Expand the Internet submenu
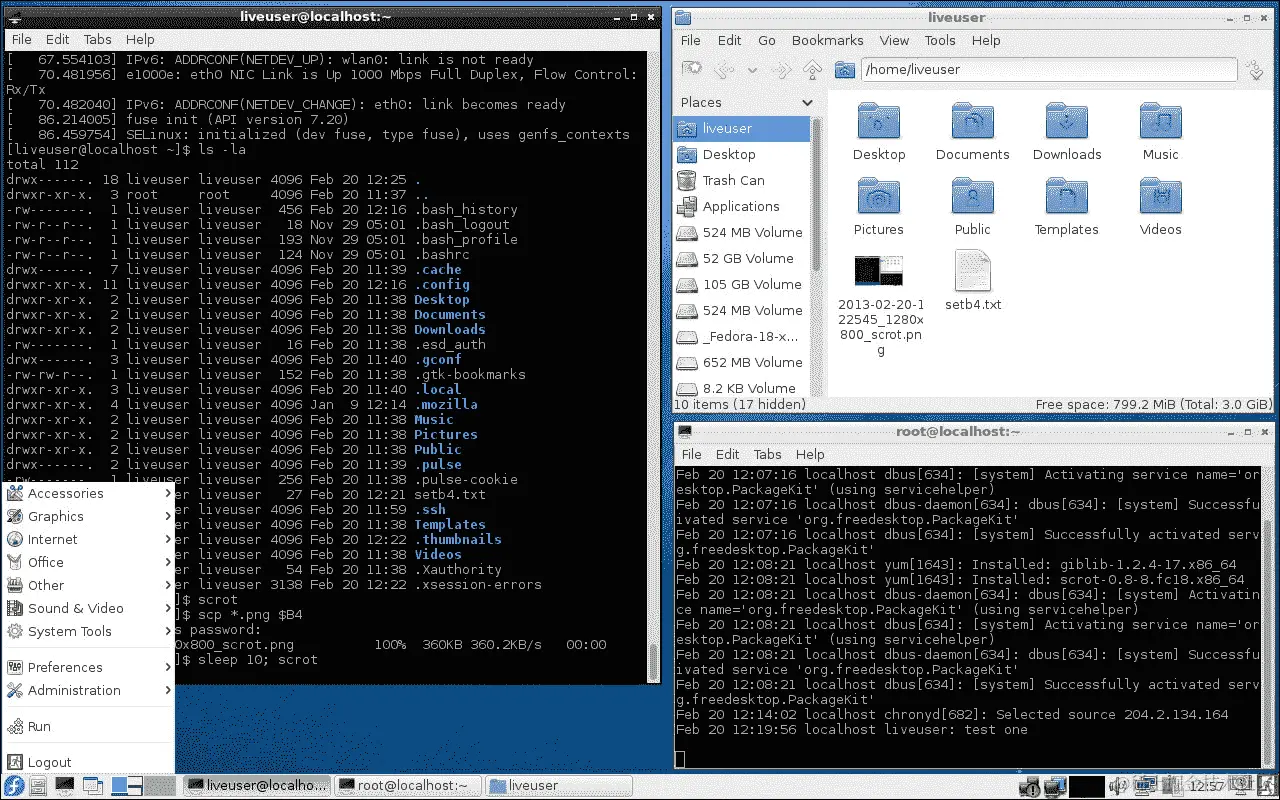Viewport: 1280px width, 800px height. point(87,539)
